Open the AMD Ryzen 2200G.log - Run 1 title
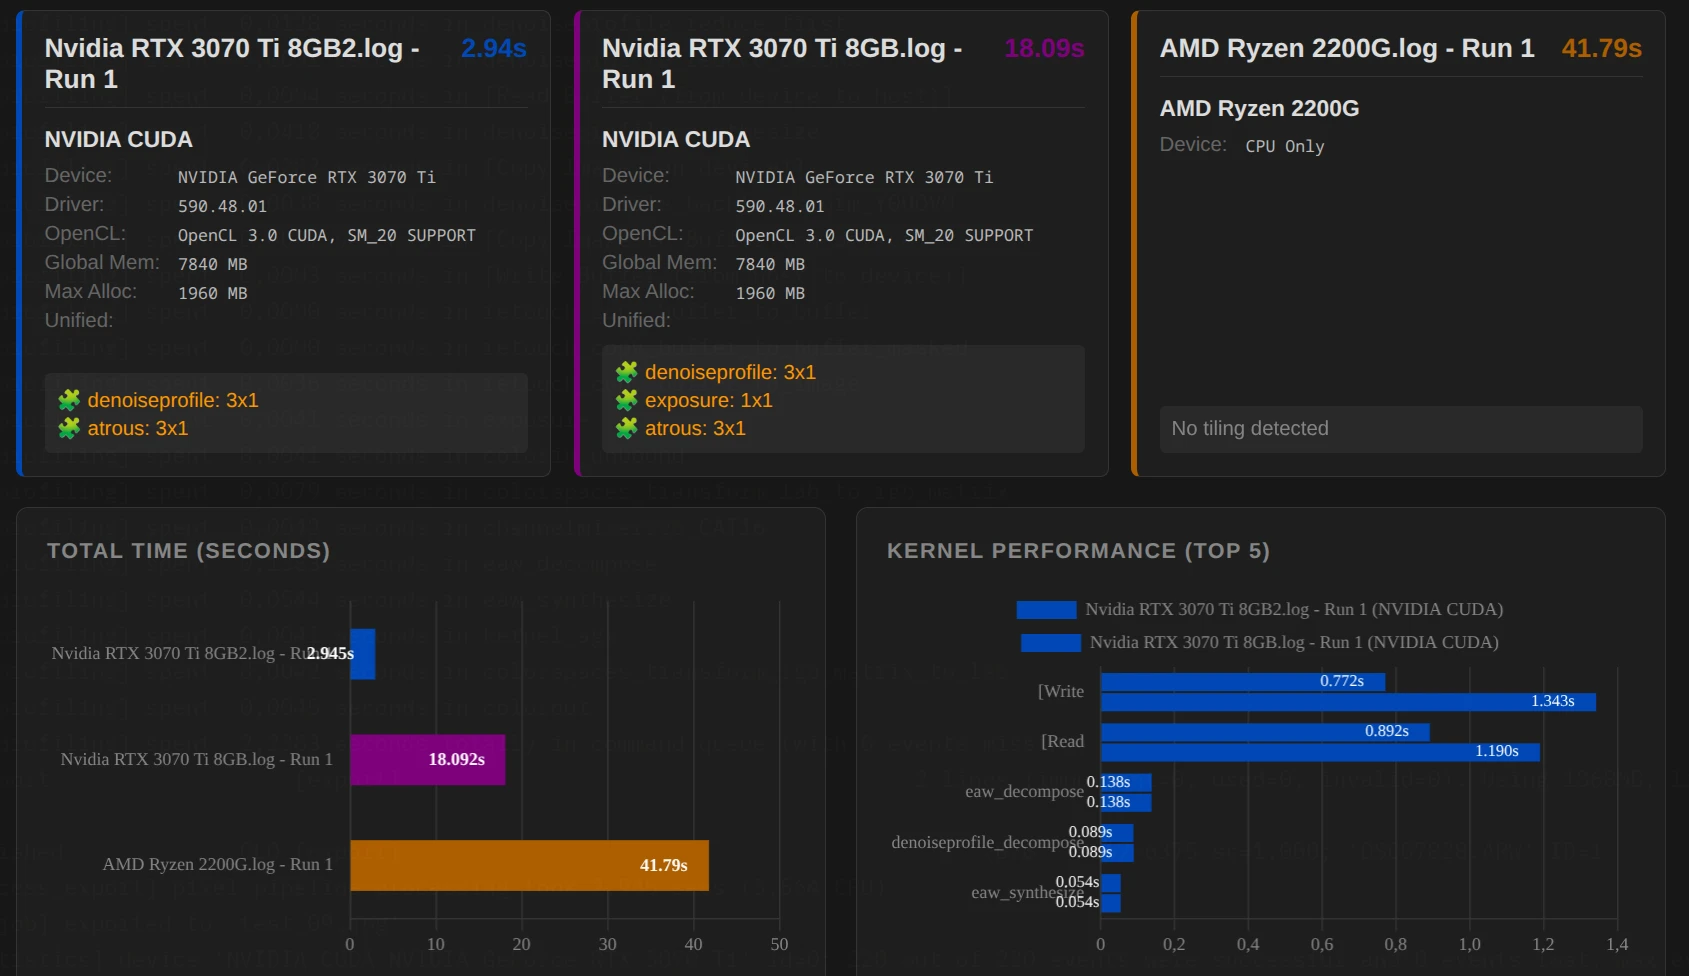 [1346, 48]
